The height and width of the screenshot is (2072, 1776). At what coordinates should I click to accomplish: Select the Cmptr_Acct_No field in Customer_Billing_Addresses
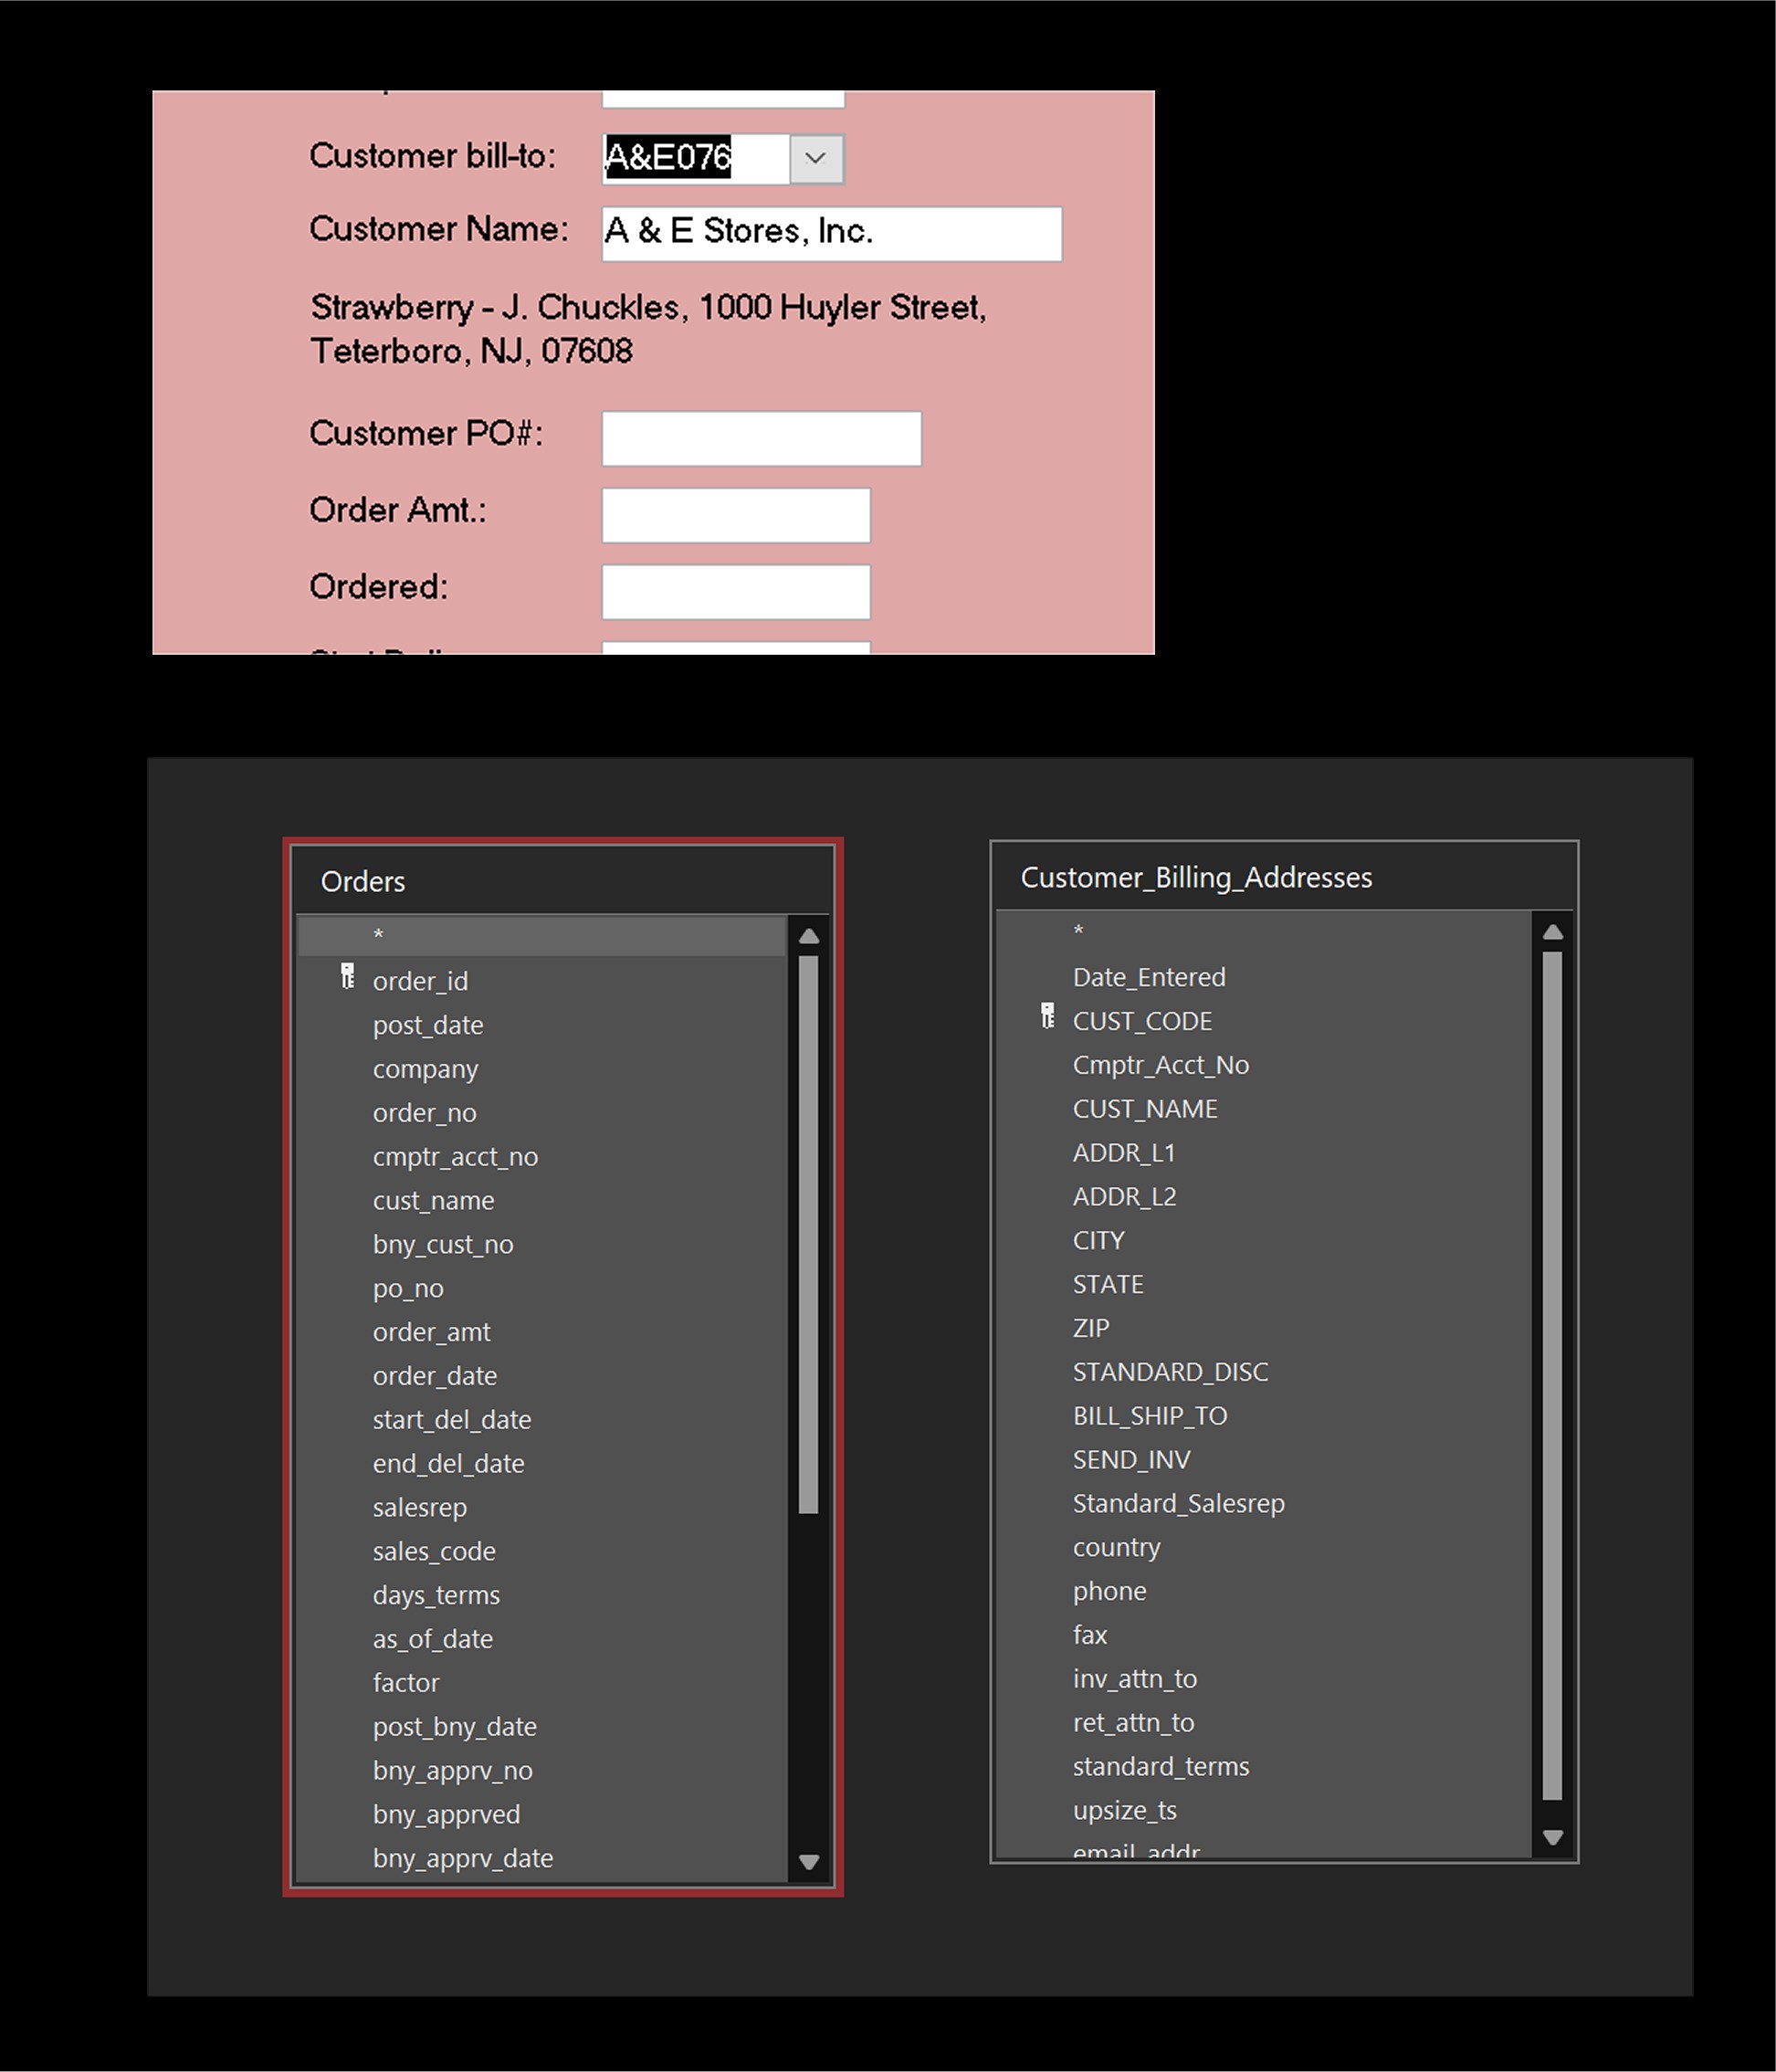pos(1265,1065)
